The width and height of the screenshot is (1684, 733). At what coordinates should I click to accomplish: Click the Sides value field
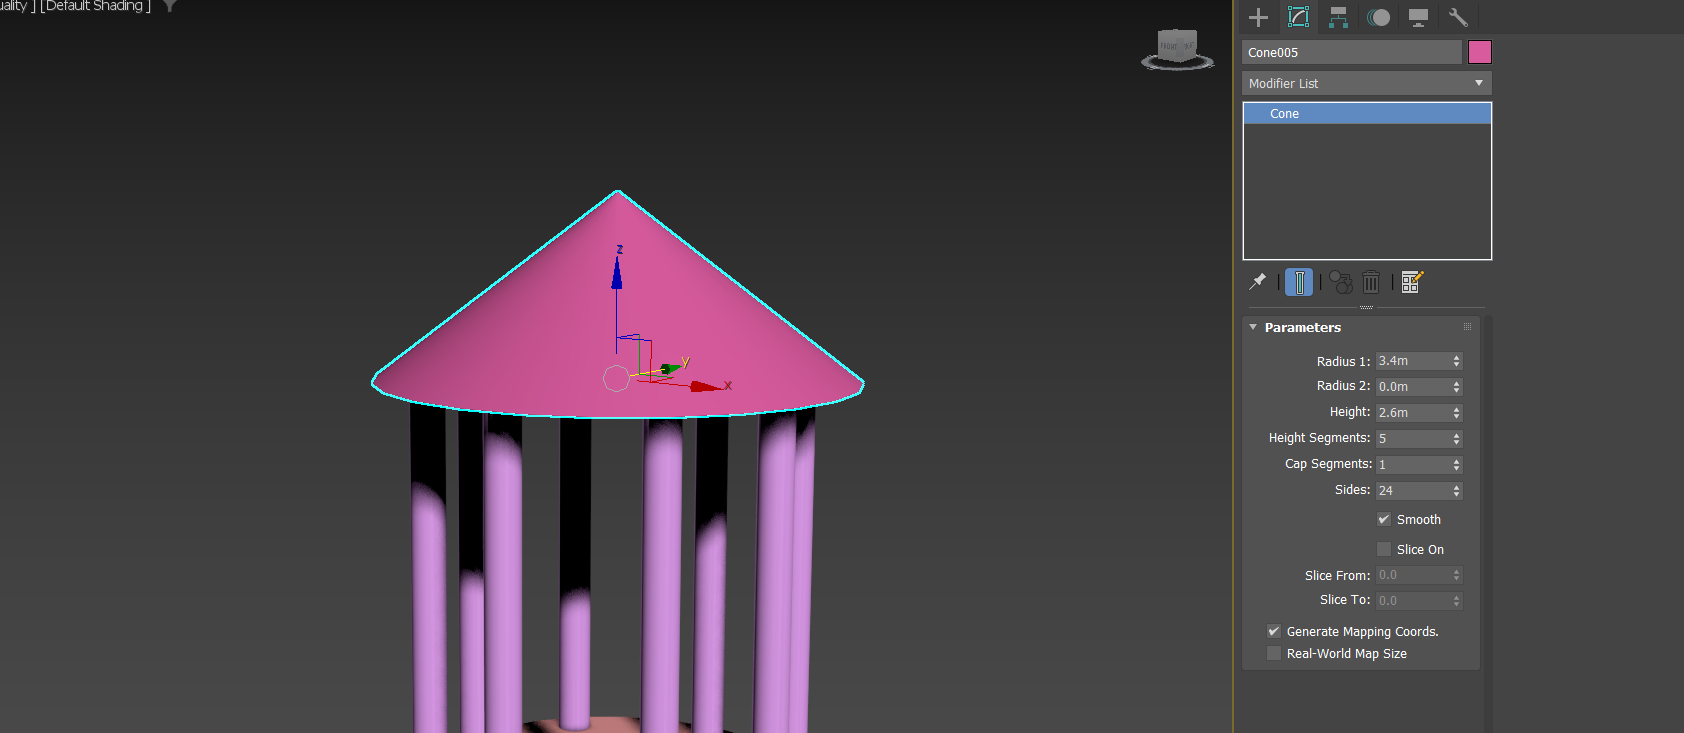coord(1413,491)
